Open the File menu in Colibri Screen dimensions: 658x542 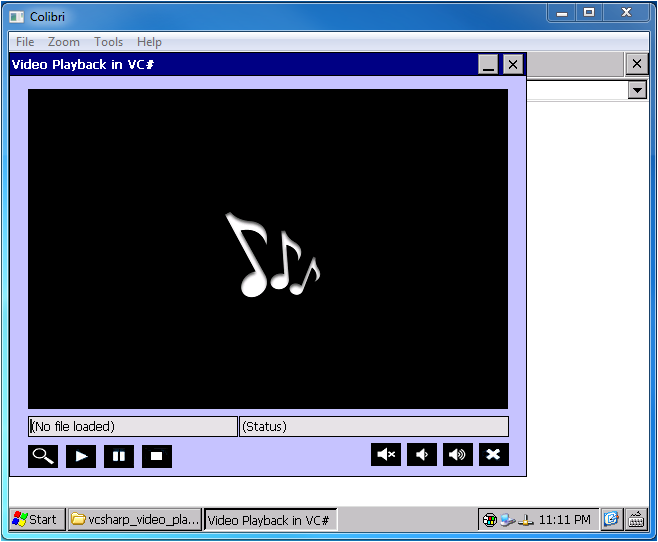[25, 42]
